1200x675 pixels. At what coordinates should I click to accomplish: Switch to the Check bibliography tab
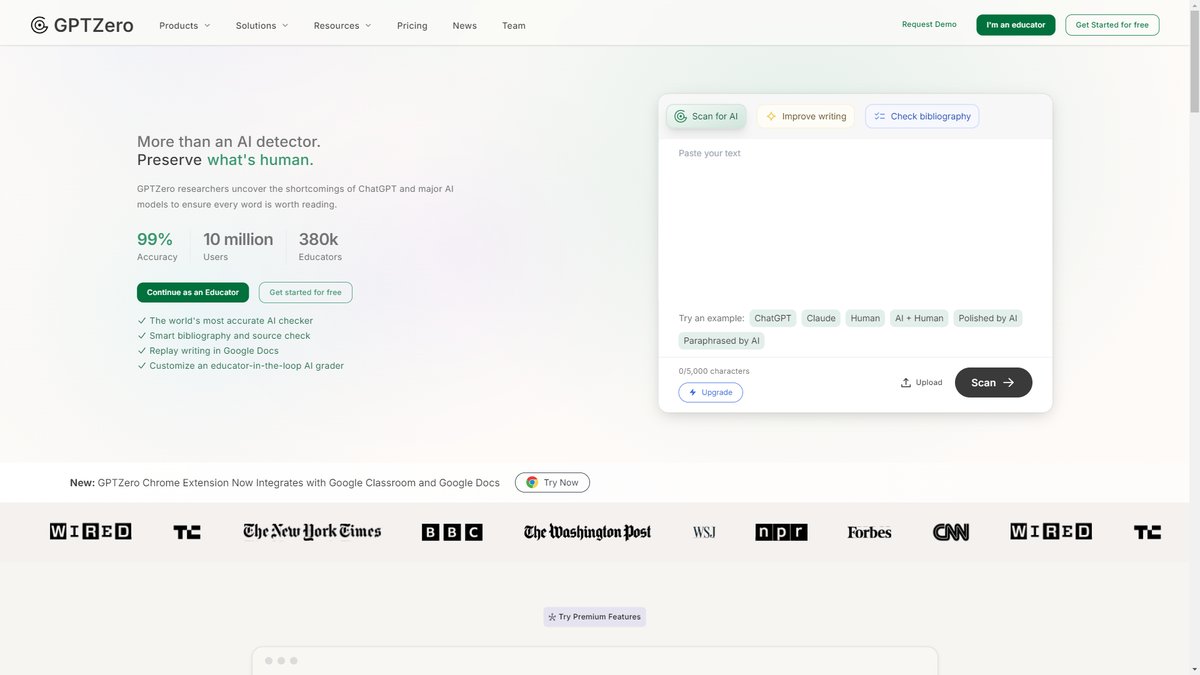922,116
